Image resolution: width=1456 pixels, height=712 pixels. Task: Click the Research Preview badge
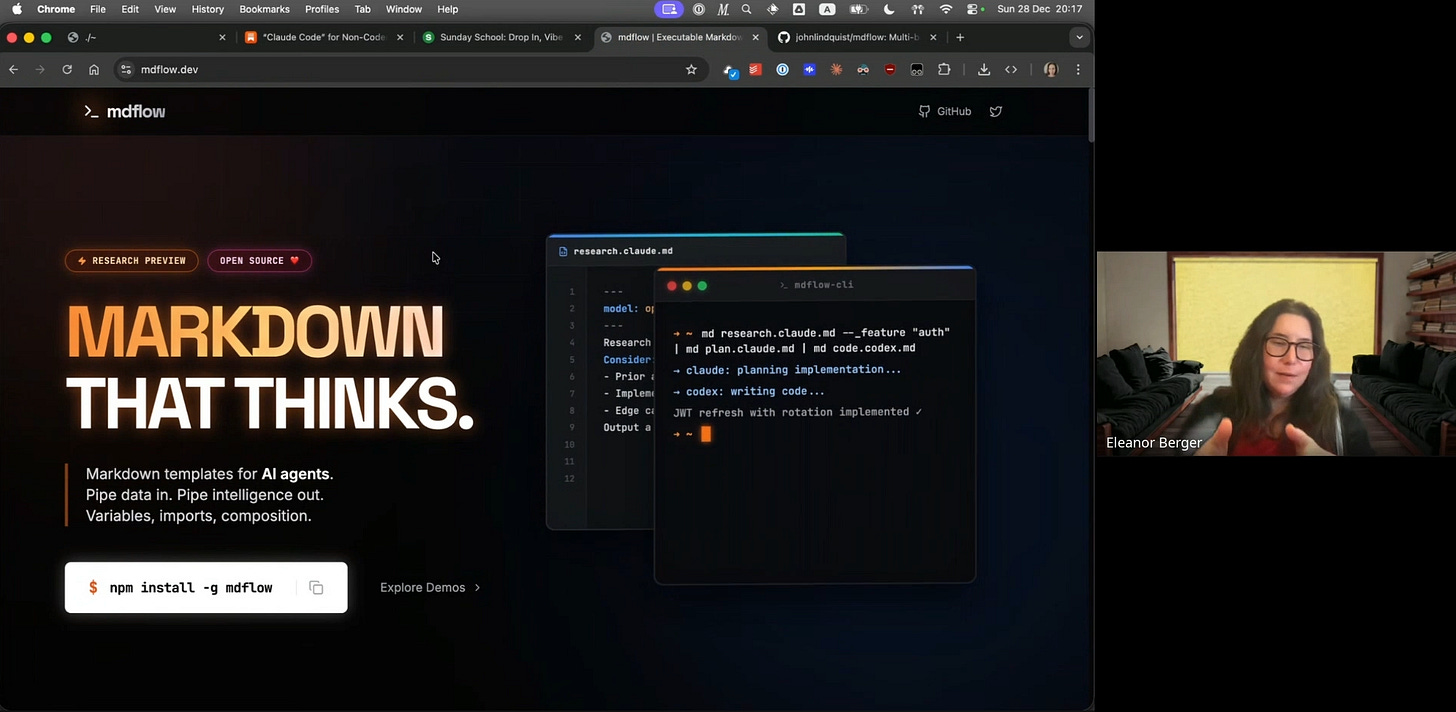[x=132, y=261]
